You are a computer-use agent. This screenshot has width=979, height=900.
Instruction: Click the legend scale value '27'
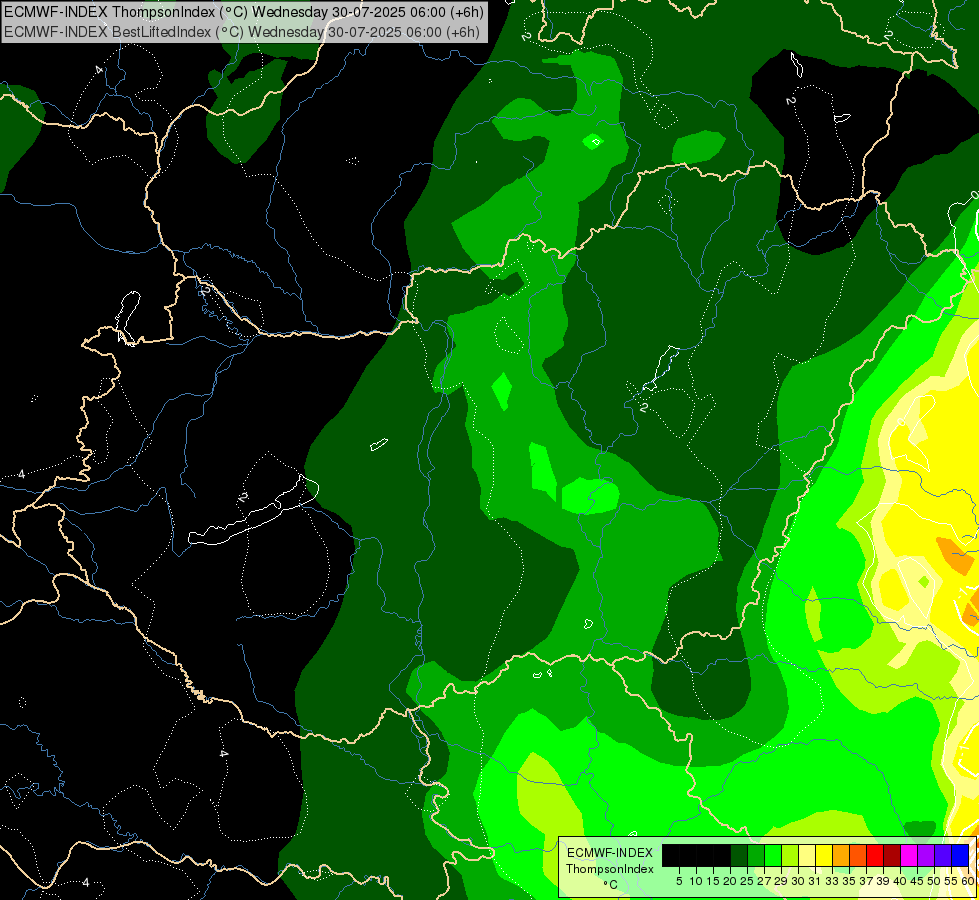point(764,881)
